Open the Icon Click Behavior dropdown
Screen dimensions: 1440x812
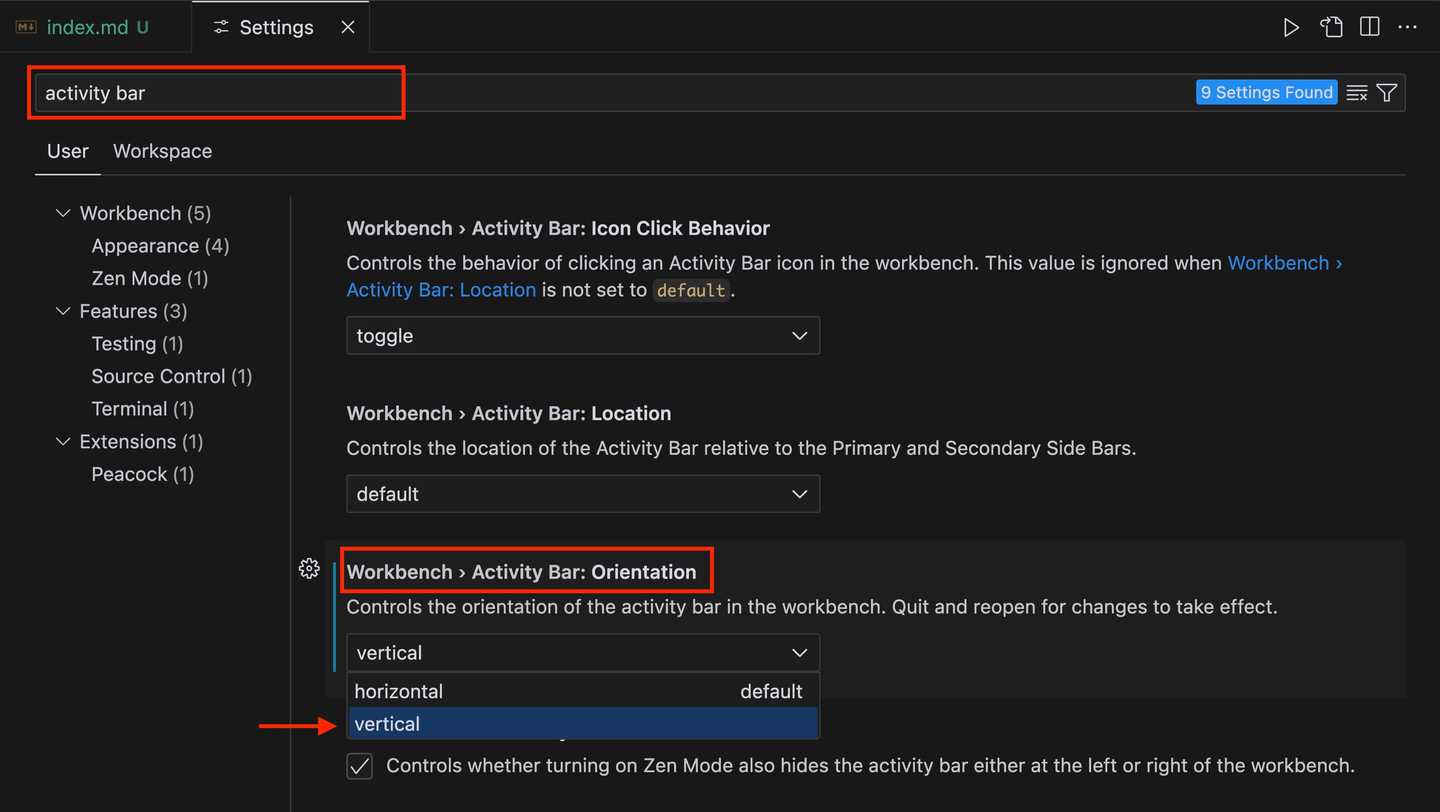(583, 335)
